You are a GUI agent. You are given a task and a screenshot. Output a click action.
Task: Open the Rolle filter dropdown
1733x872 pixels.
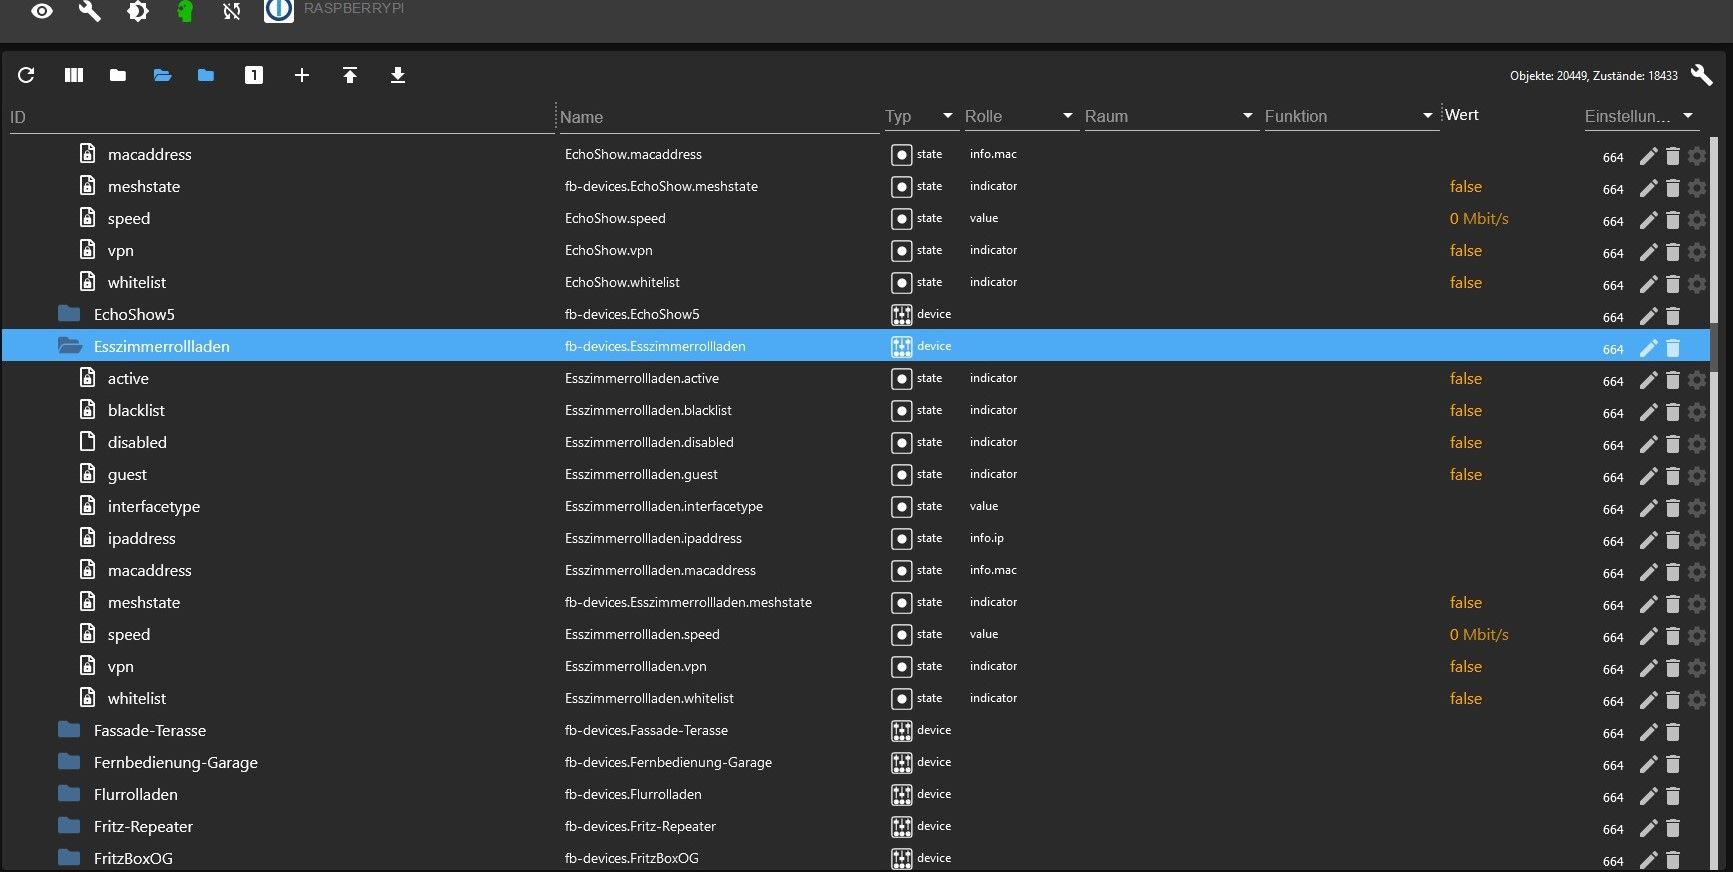1067,116
